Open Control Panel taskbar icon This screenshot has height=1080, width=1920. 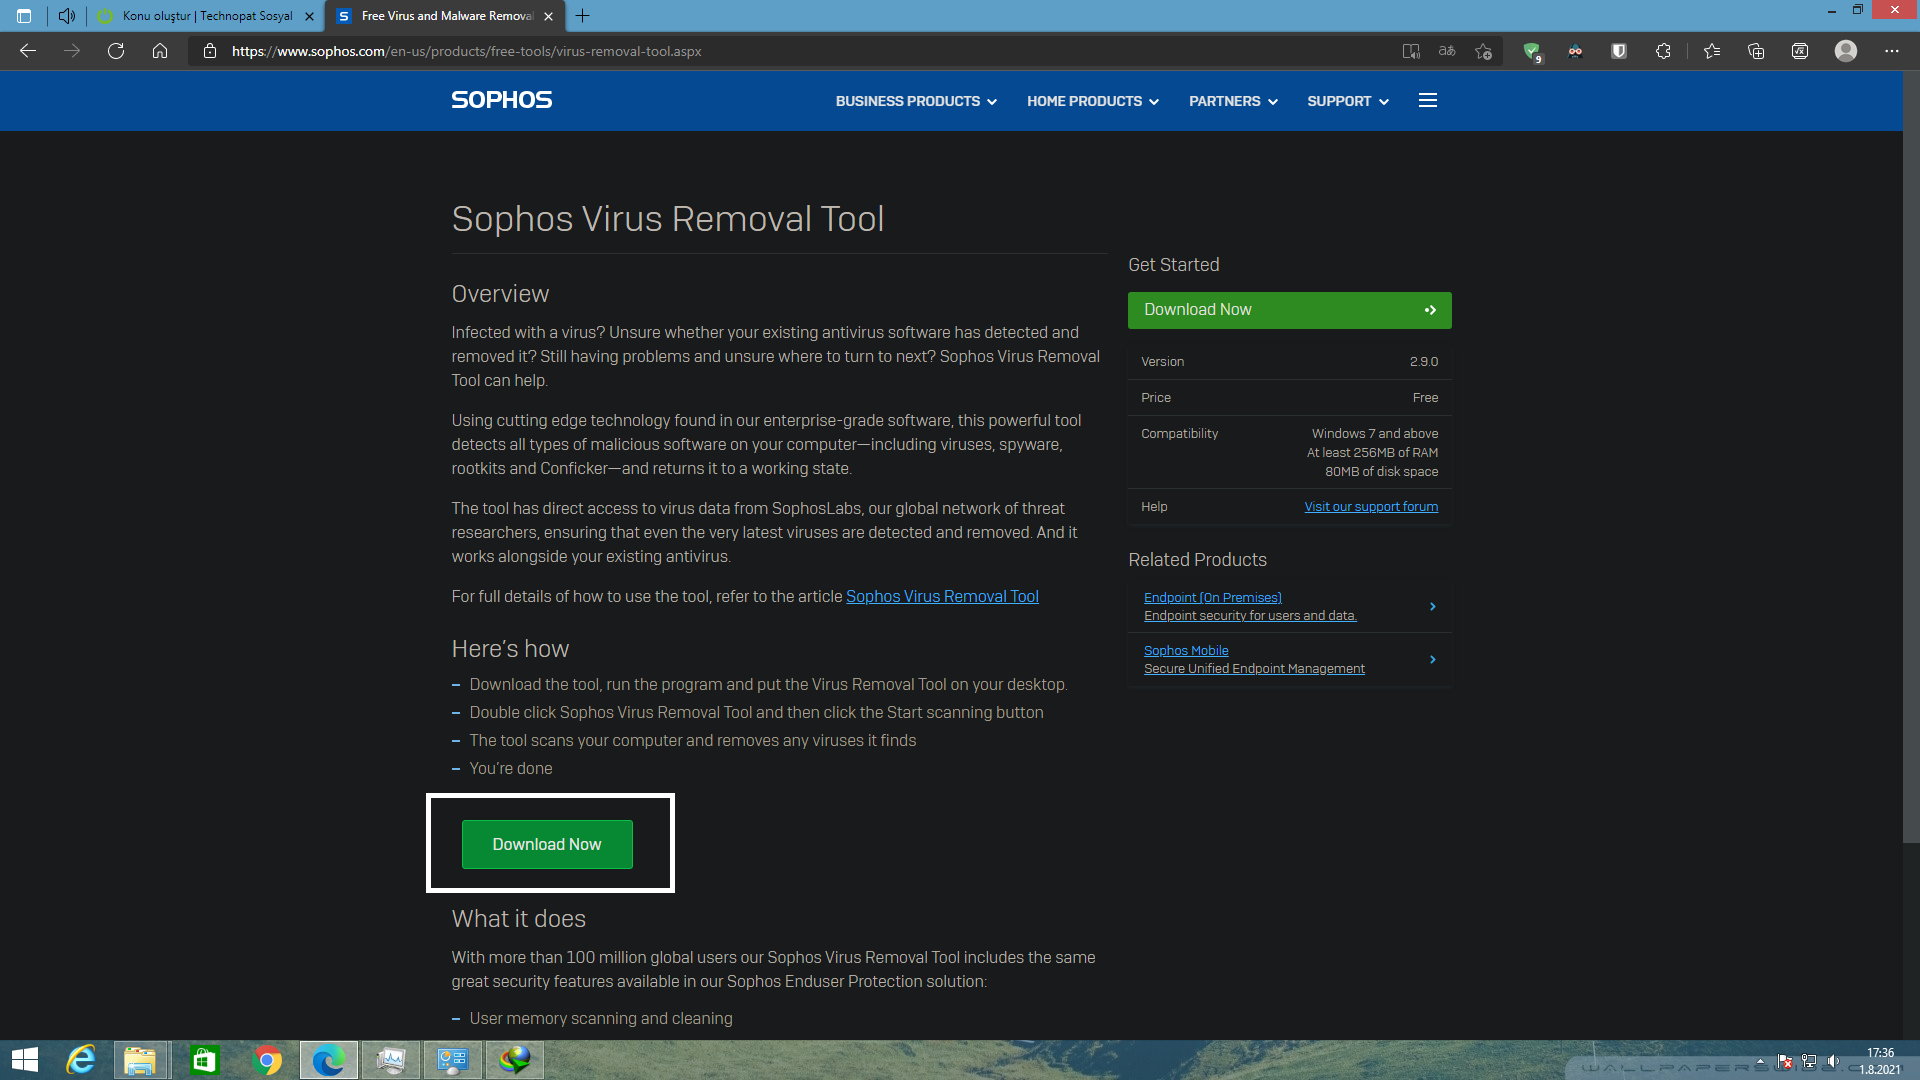453,1060
